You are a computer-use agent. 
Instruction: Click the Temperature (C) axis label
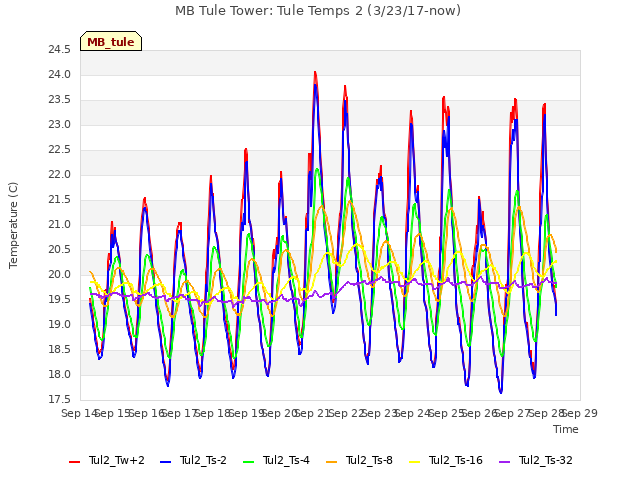click(13, 225)
